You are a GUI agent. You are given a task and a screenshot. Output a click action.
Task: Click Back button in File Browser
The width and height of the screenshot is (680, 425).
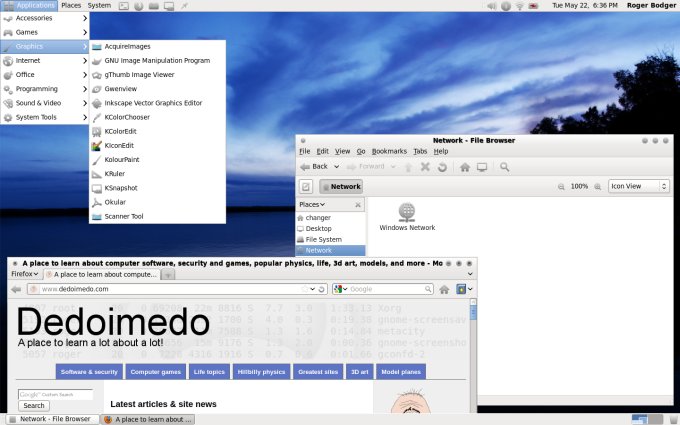pyautogui.click(x=314, y=167)
